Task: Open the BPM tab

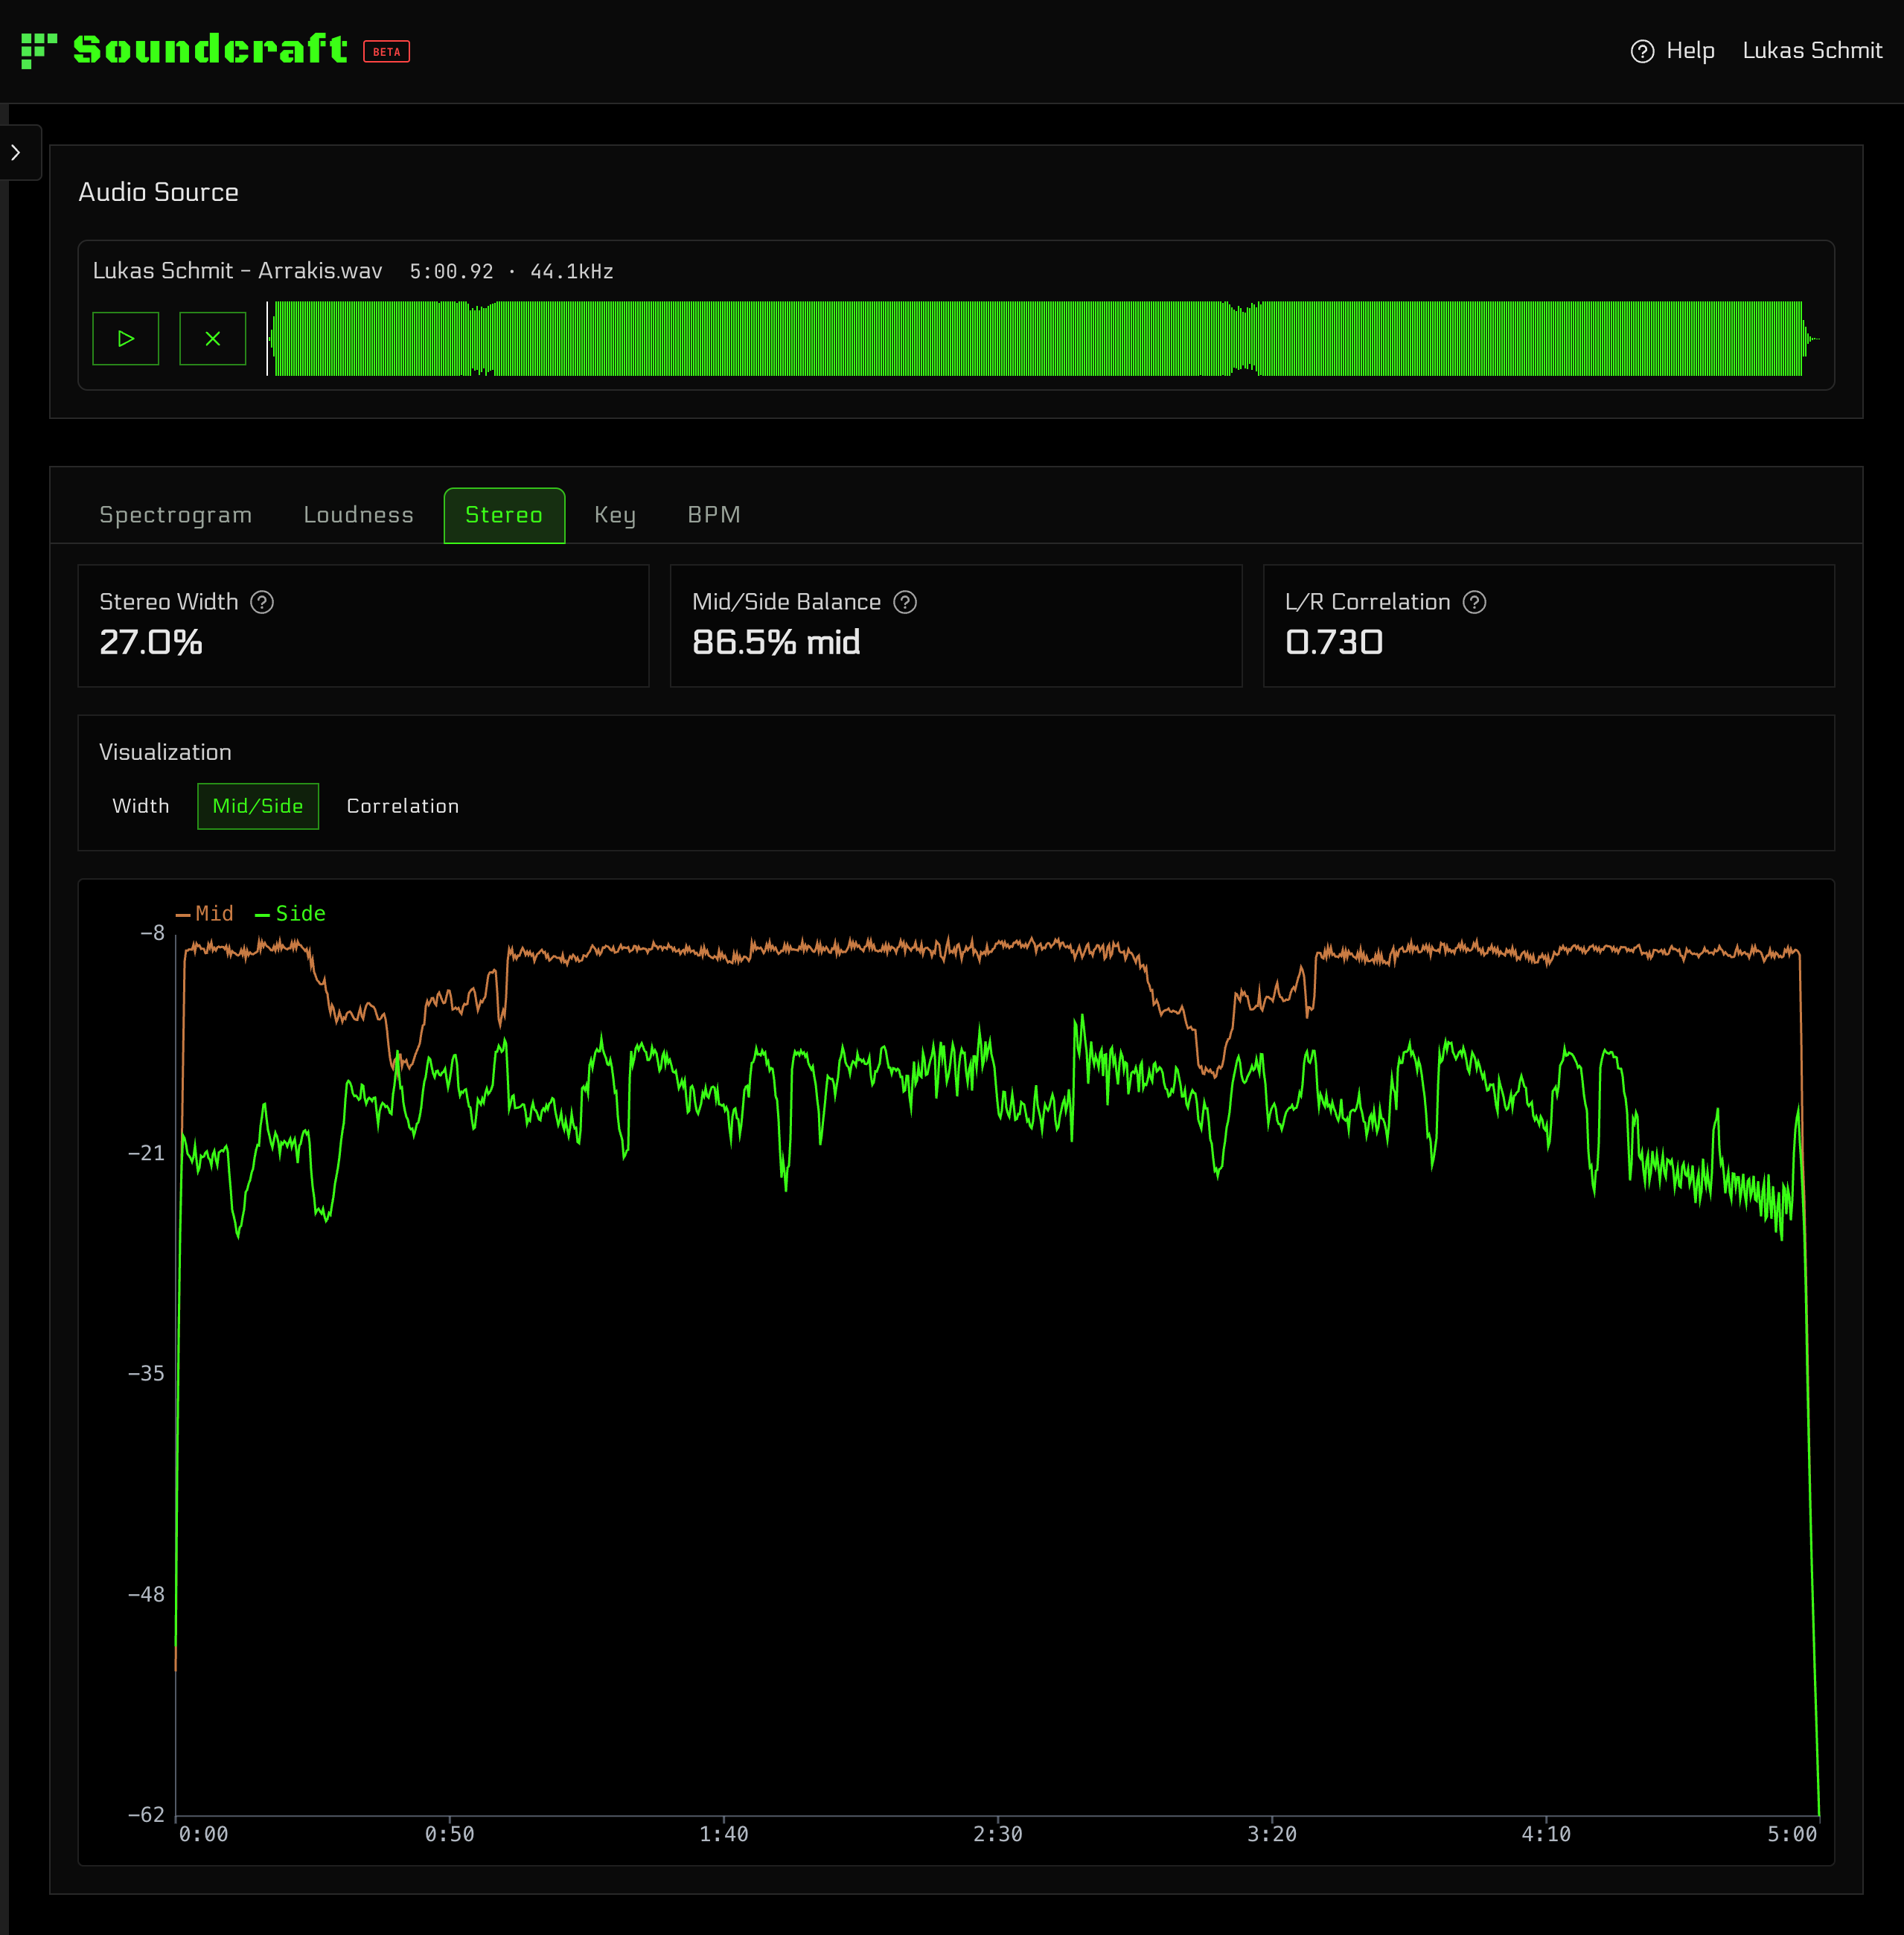Action: point(713,515)
